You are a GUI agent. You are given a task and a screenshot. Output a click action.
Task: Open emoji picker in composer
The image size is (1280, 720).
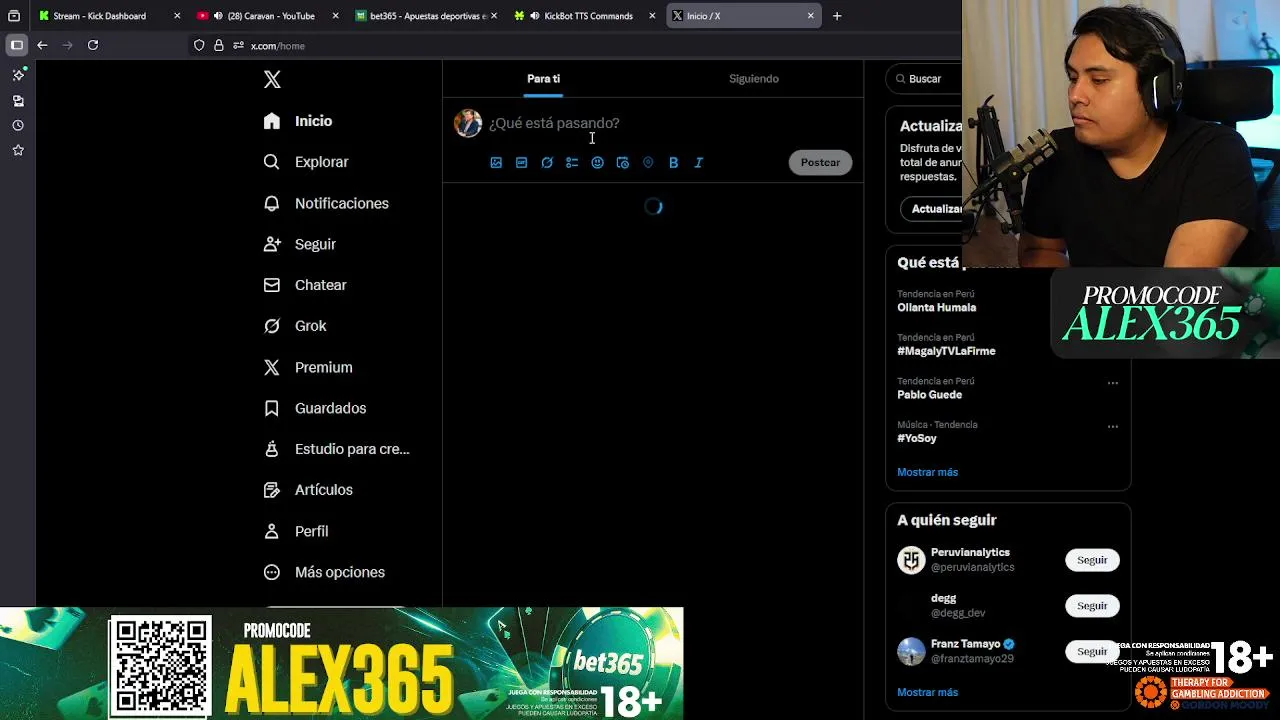point(597,162)
